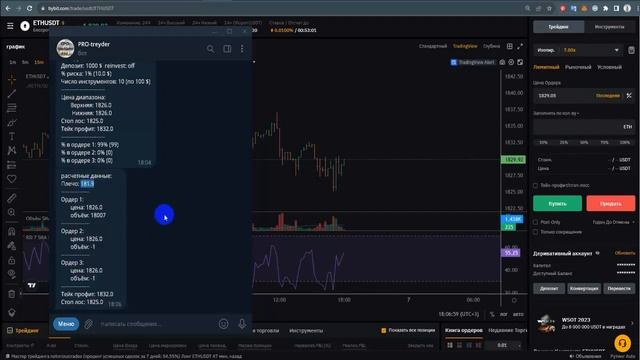Click the ETHUSDT coin logo

pyautogui.click(x=25, y=26)
